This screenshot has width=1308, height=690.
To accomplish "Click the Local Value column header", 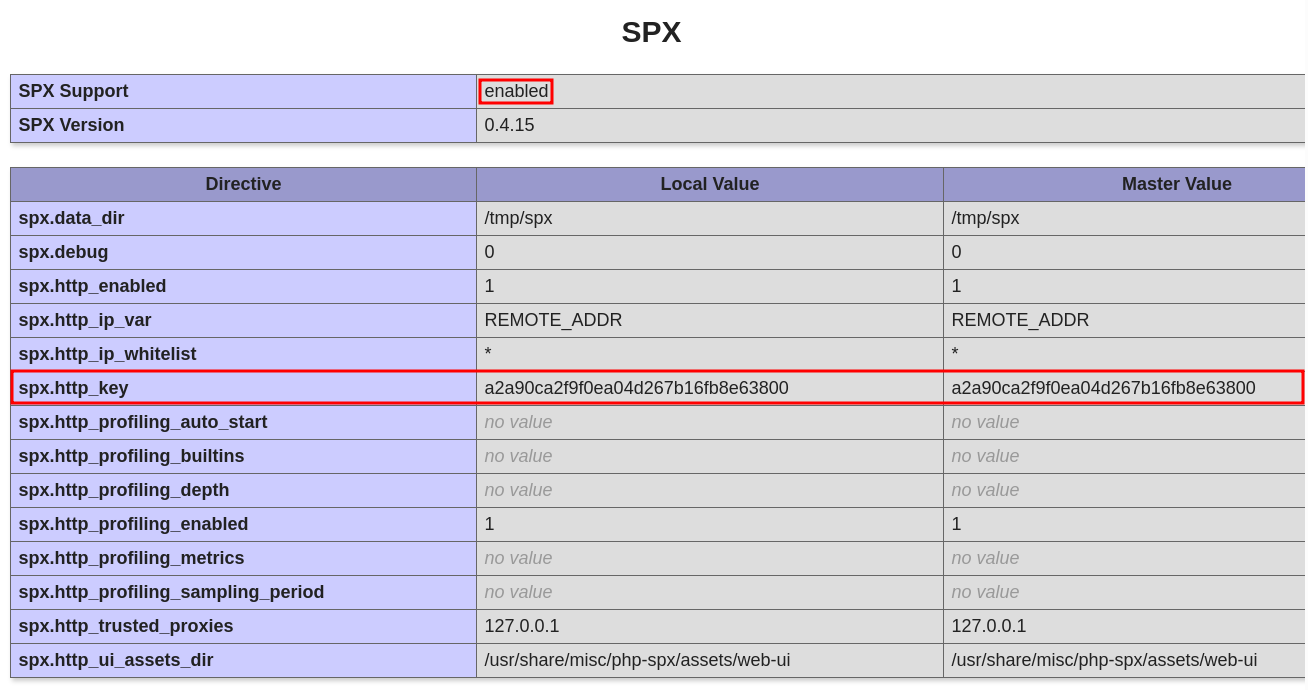I will (x=710, y=184).
